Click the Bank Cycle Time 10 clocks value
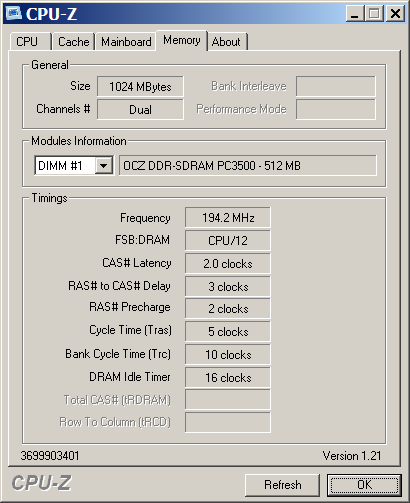The height and width of the screenshot is (503, 410). point(228,355)
